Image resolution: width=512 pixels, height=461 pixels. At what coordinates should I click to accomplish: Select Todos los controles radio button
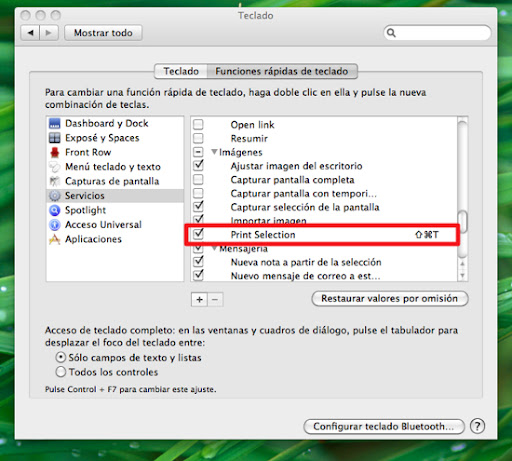click(x=61, y=372)
